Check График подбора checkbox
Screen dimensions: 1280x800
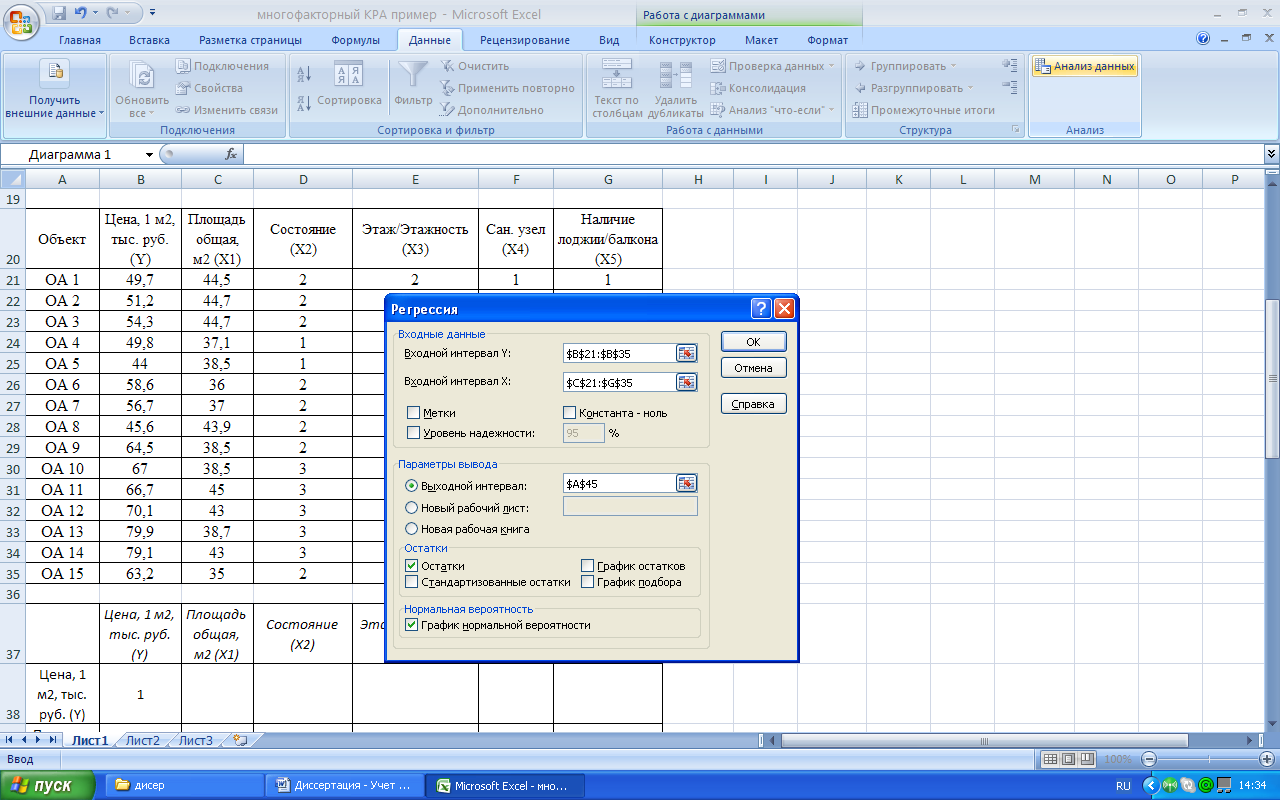(588, 582)
